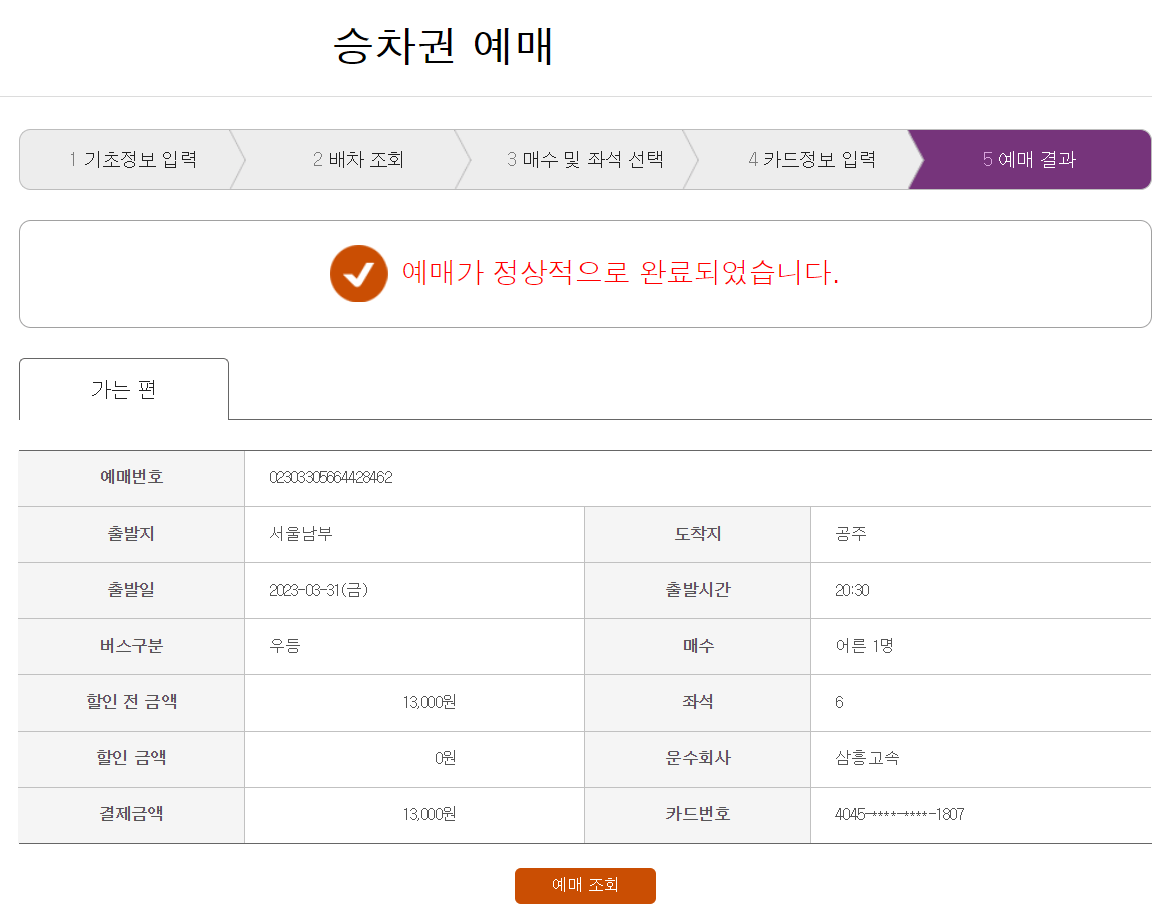Click card number 4045-****-****-1807
The height and width of the screenshot is (918, 1175).
pos(899,814)
